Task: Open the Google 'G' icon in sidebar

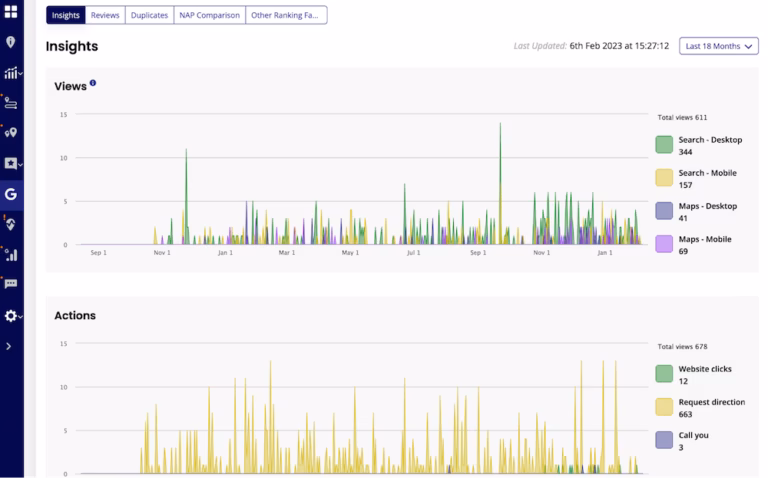Action: tap(11, 194)
